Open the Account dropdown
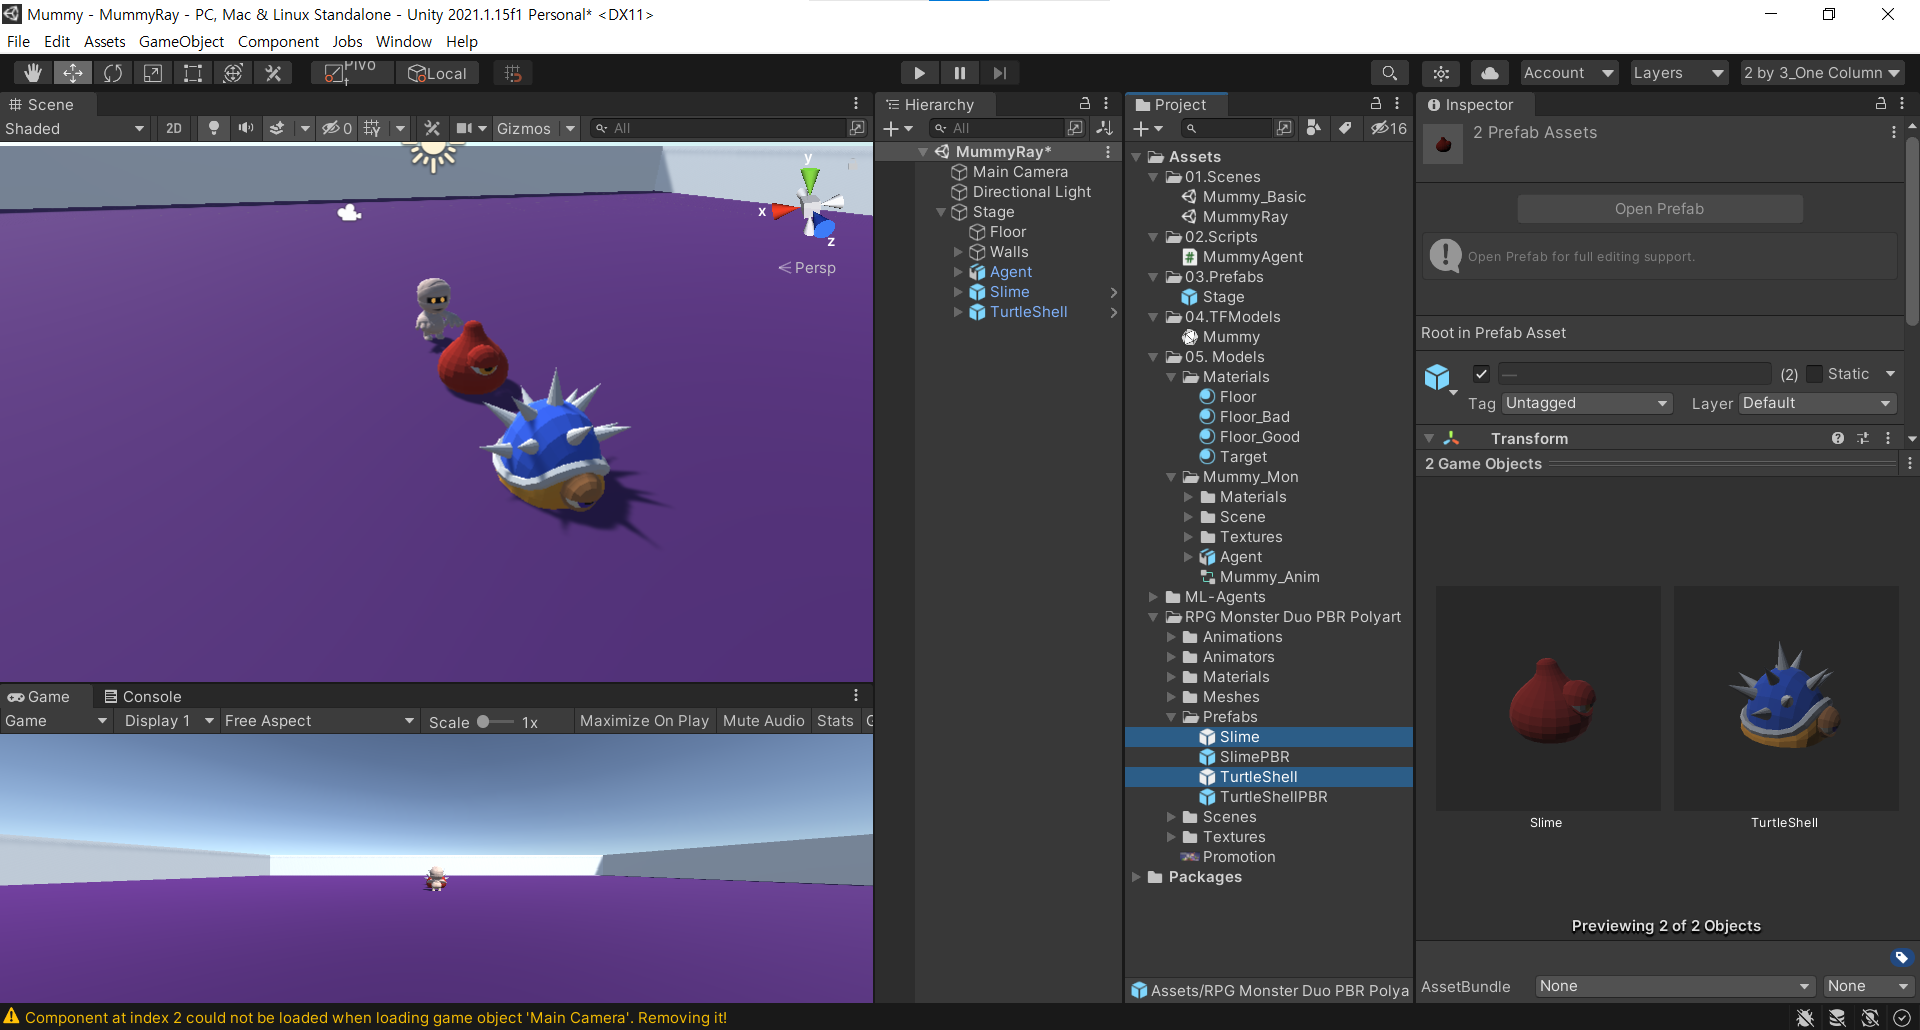This screenshot has height=1030, width=1920. (x=1568, y=73)
